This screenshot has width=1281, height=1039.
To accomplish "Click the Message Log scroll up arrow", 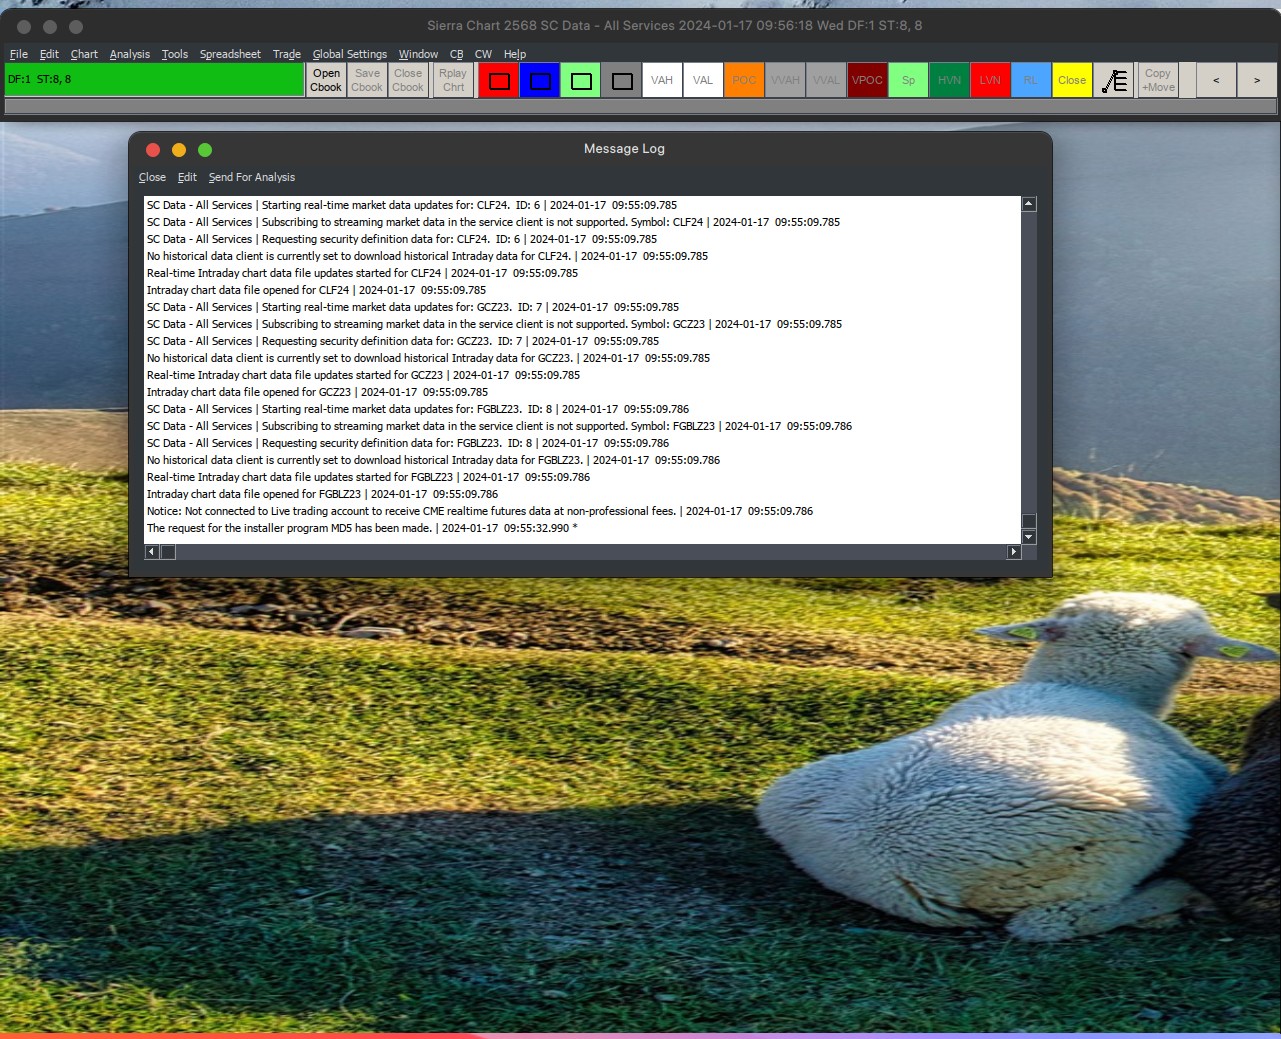I will pos(1029,204).
